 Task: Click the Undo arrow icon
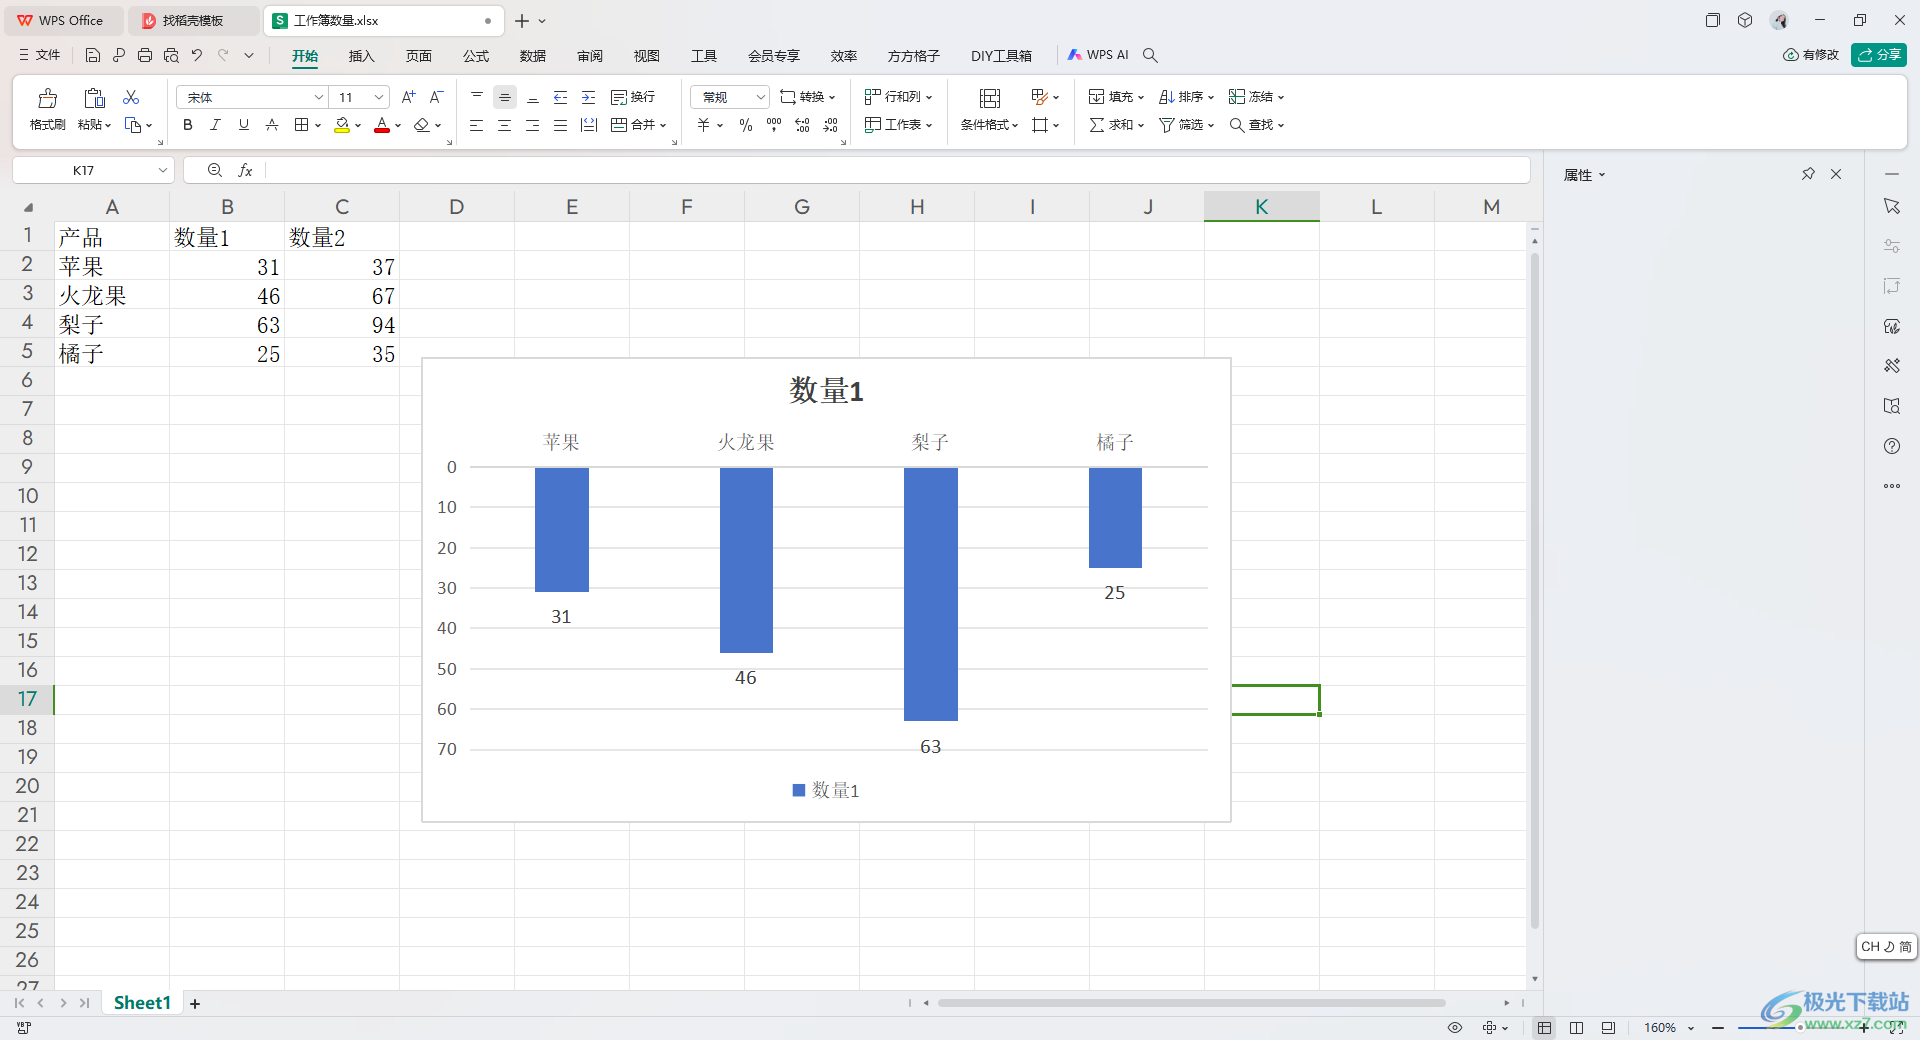[x=197, y=55]
